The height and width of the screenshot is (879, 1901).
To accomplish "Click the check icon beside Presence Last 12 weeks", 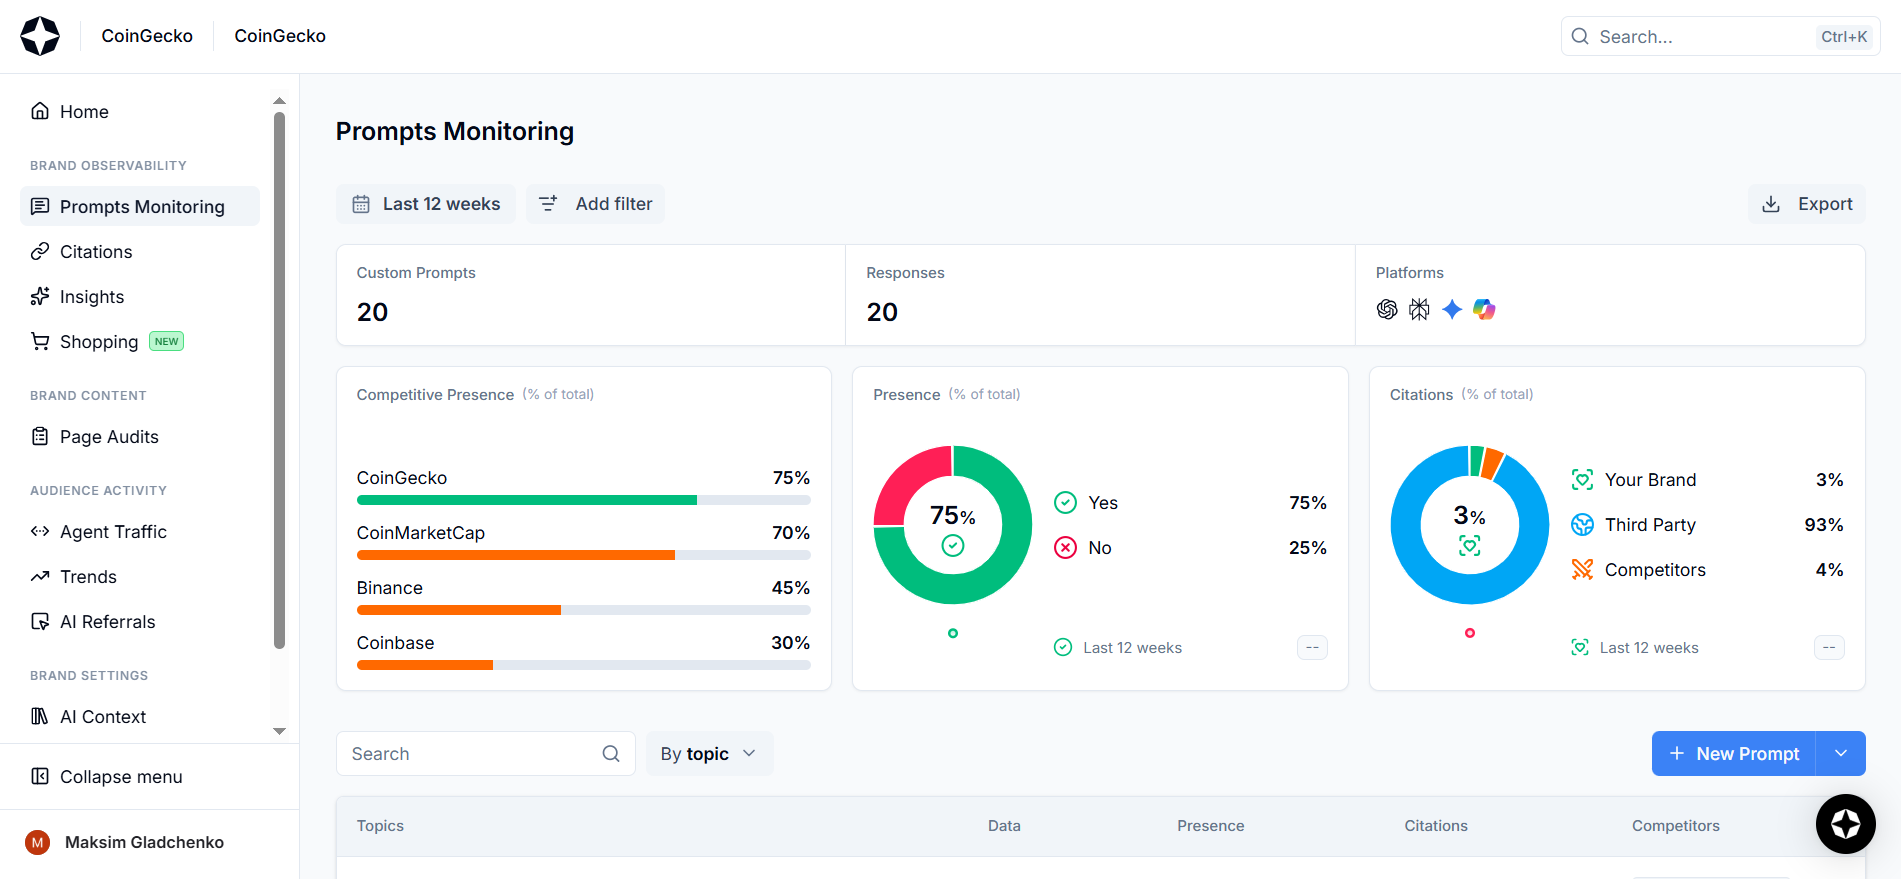I will (x=1063, y=648).
